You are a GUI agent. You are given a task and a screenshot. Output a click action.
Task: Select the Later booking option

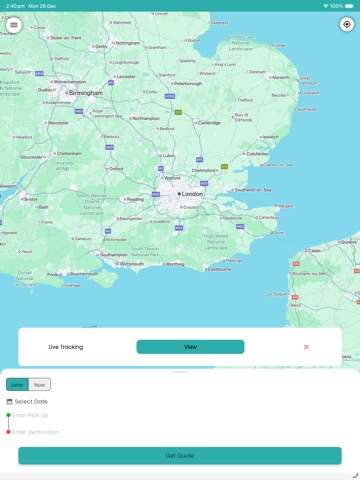pyautogui.click(x=17, y=385)
